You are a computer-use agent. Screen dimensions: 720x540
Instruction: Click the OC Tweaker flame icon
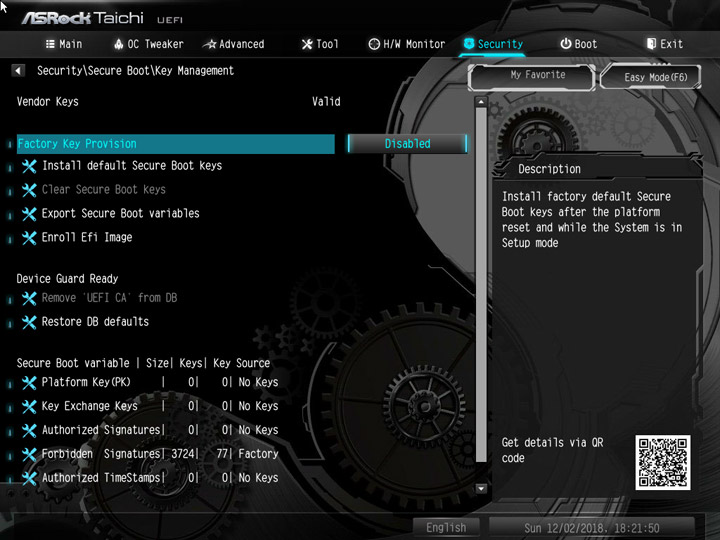coord(118,44)
